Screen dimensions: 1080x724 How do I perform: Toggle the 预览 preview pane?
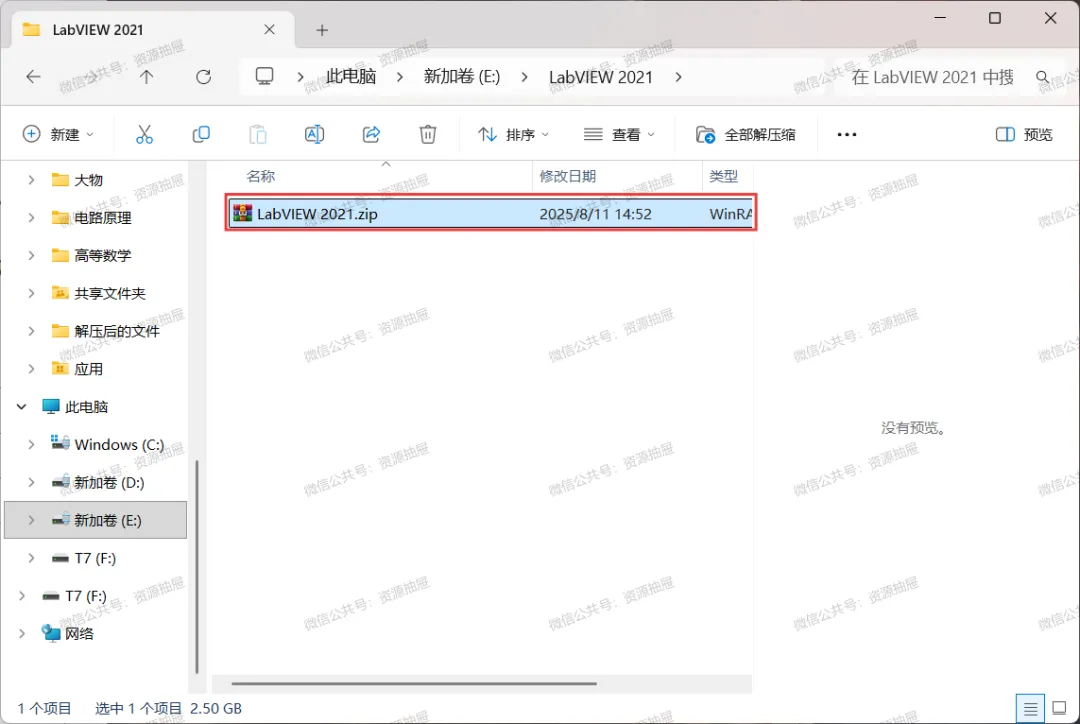[x=1024, y=134]
